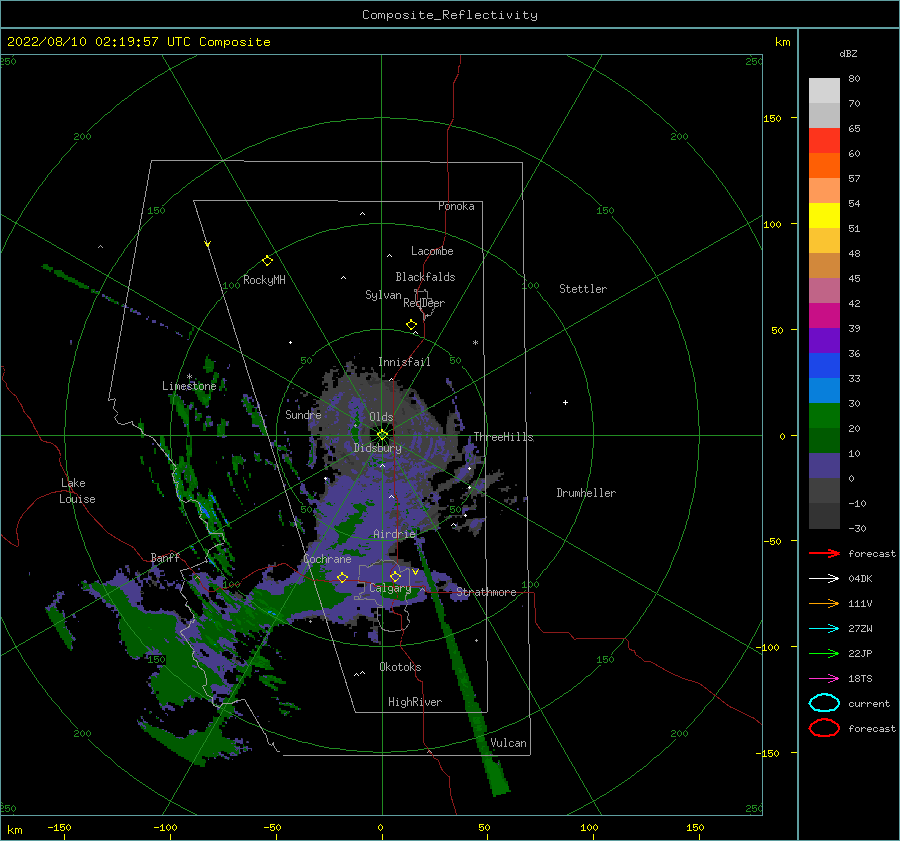Click the HighRiver label
The height and width of the screenshot is (841, 900).
coord(415,702)
